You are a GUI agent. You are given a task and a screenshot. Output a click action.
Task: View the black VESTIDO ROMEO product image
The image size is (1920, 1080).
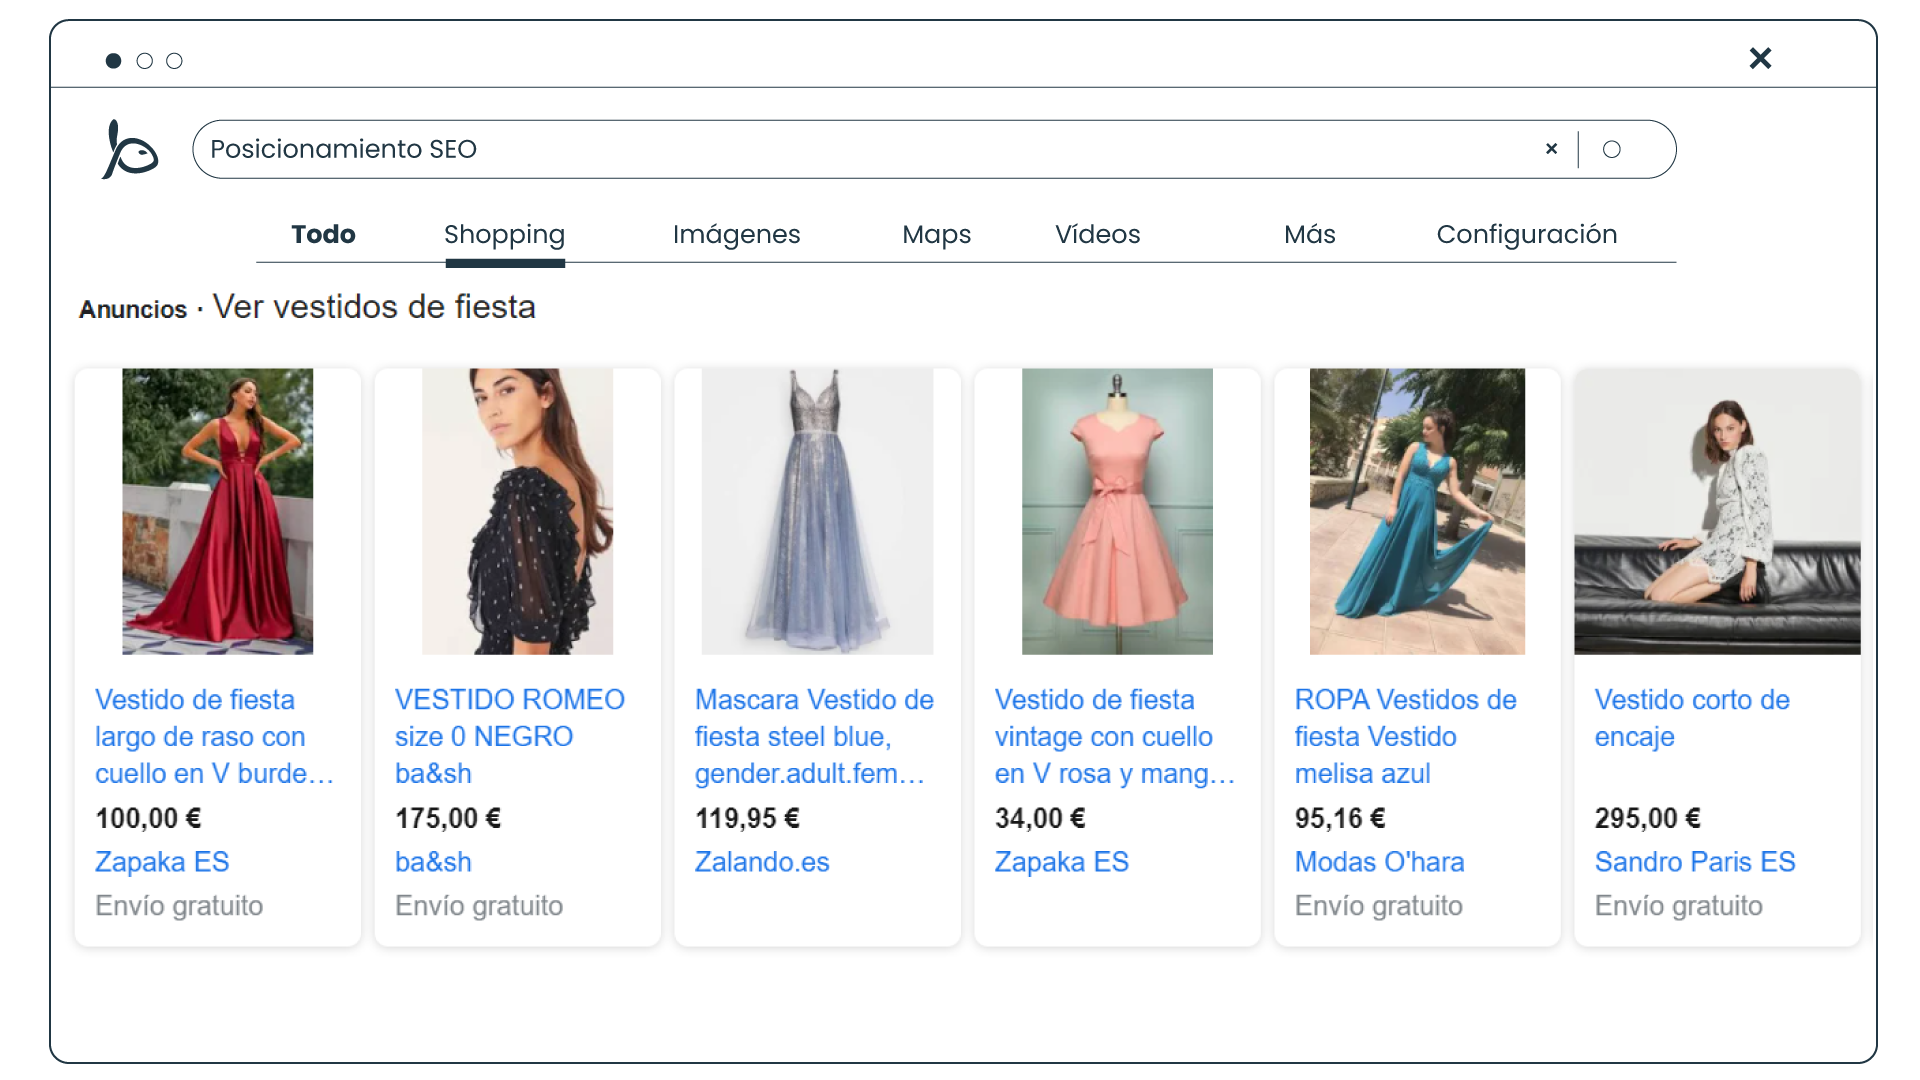coord(517,511)
